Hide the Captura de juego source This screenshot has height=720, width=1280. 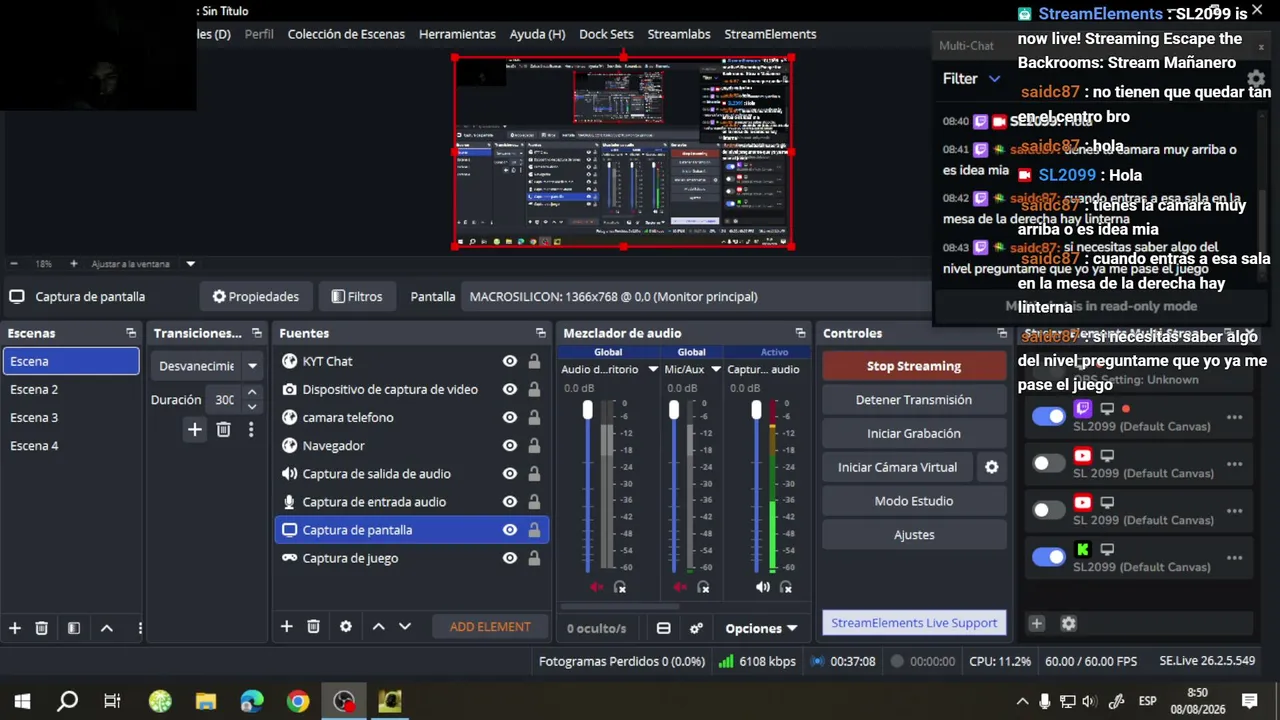510,558
